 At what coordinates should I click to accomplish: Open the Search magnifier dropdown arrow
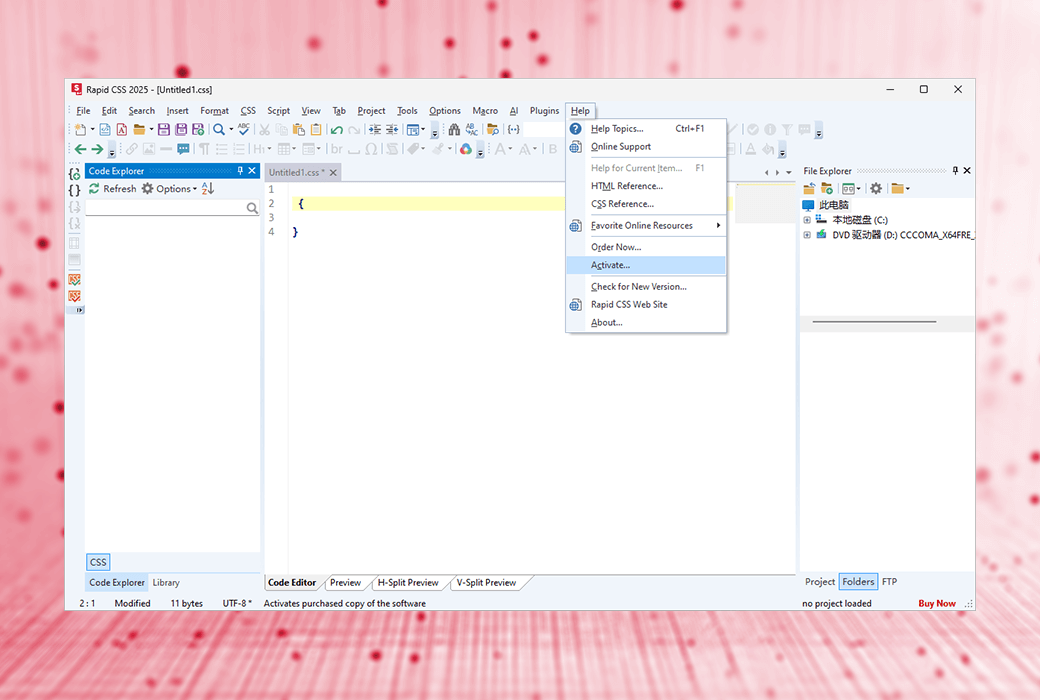pos(231,129)
